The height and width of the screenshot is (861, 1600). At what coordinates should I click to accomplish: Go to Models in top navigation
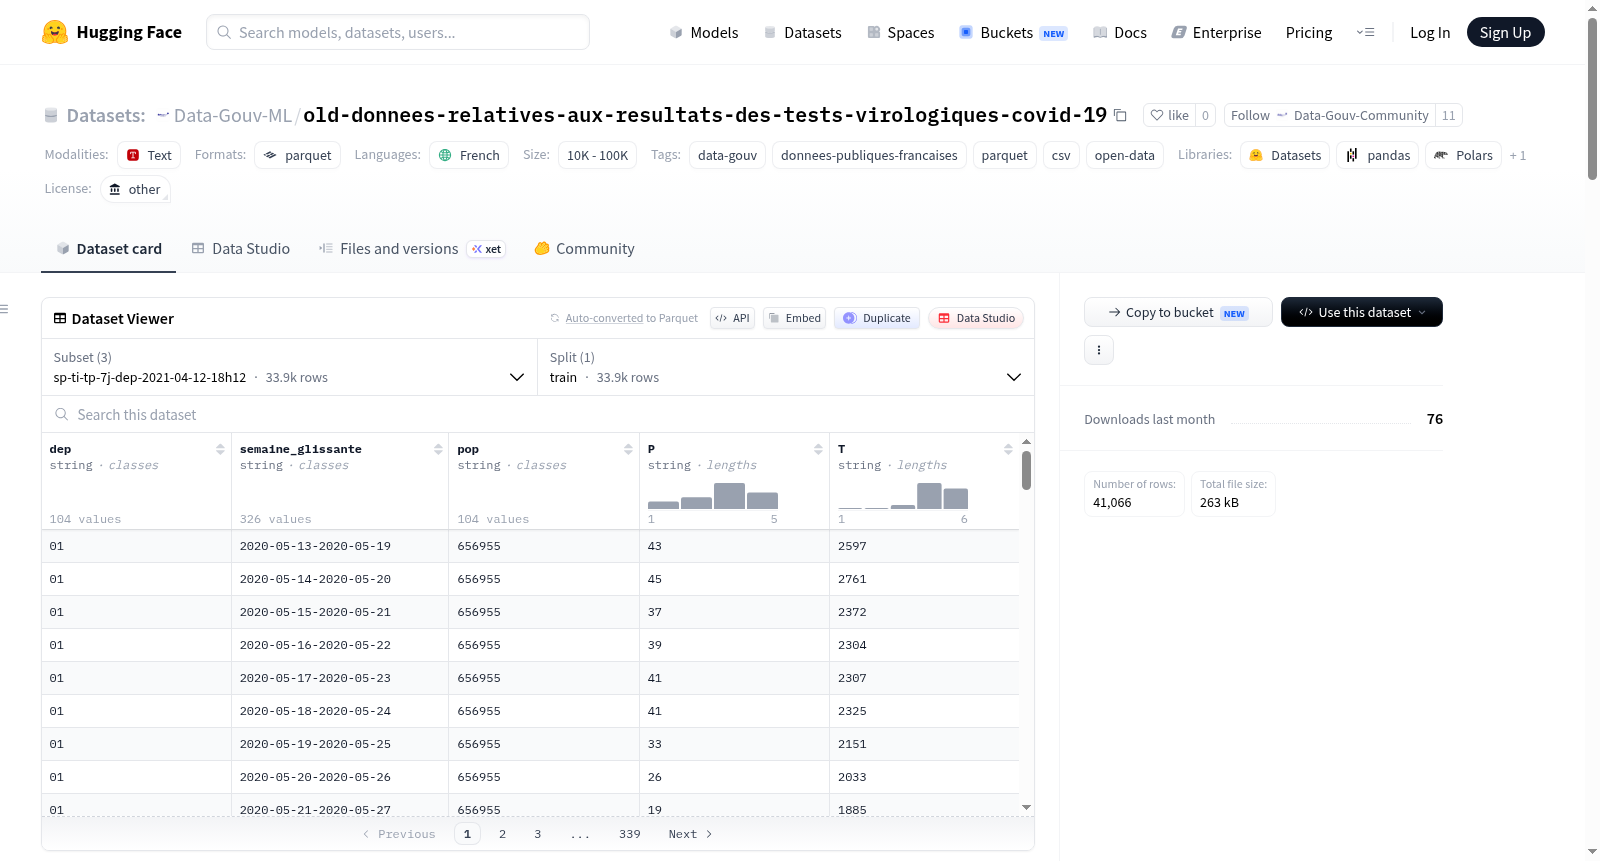(704, 33)
